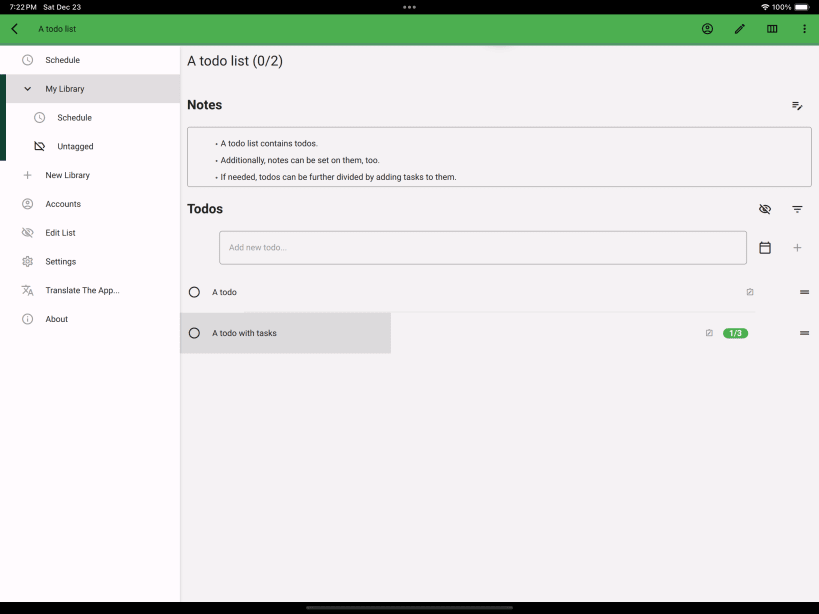
Task: Create a New Library
Action: coord(90,175)
